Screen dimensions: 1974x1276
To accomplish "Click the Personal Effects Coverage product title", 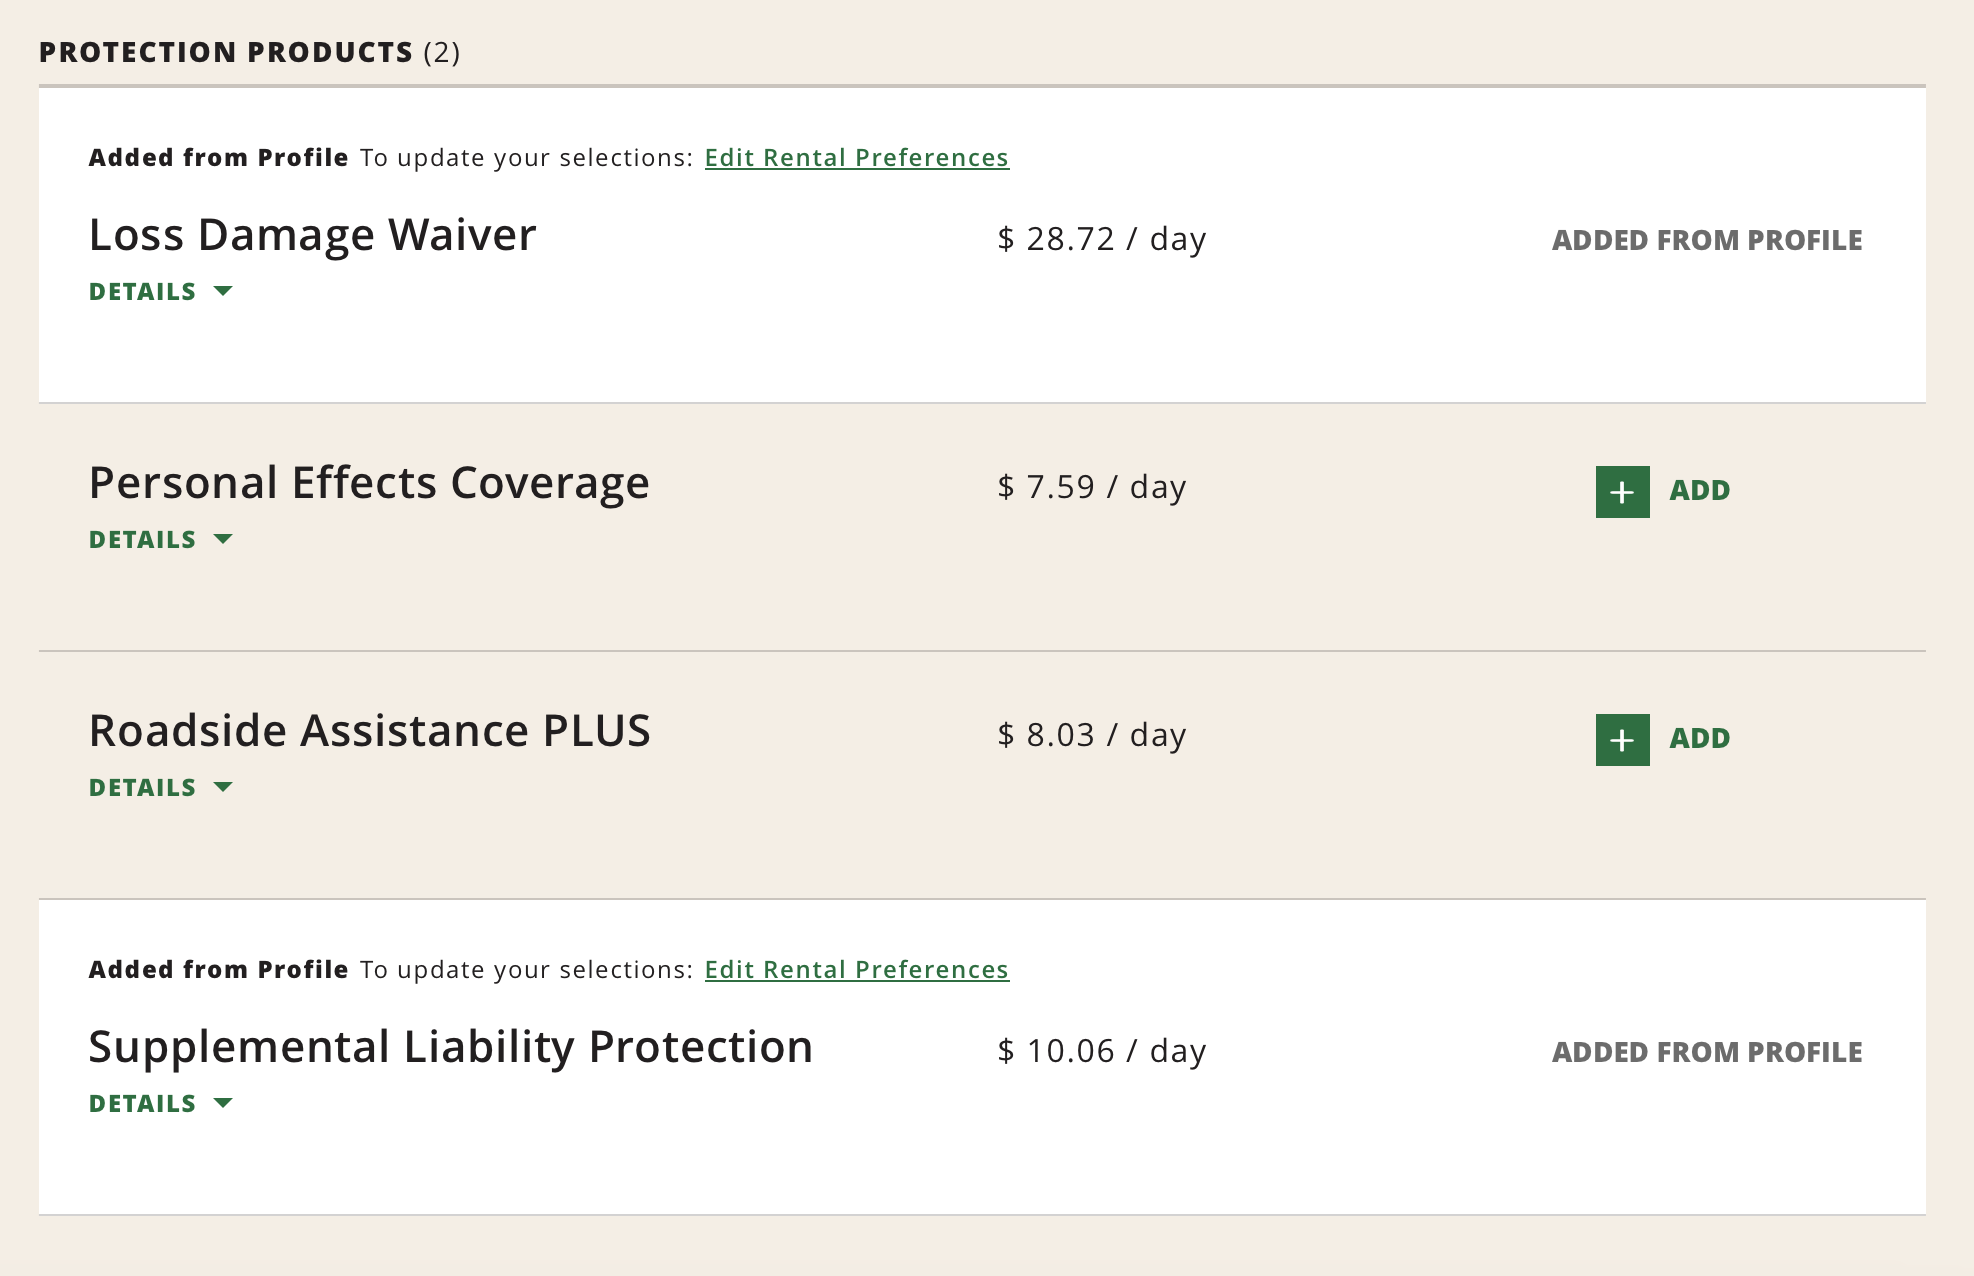I will tap(369, 484).
